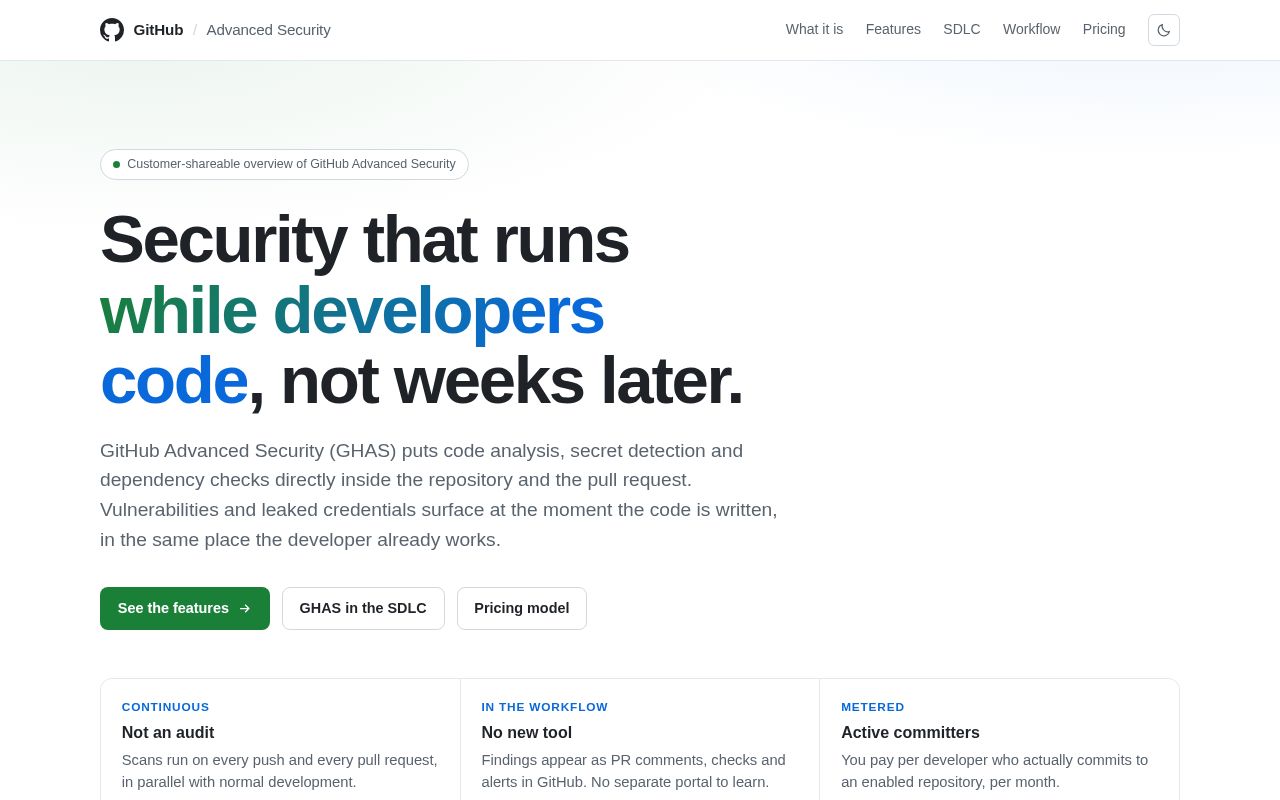
Task: Click the No new tool card title
Action: coord(527,732)
